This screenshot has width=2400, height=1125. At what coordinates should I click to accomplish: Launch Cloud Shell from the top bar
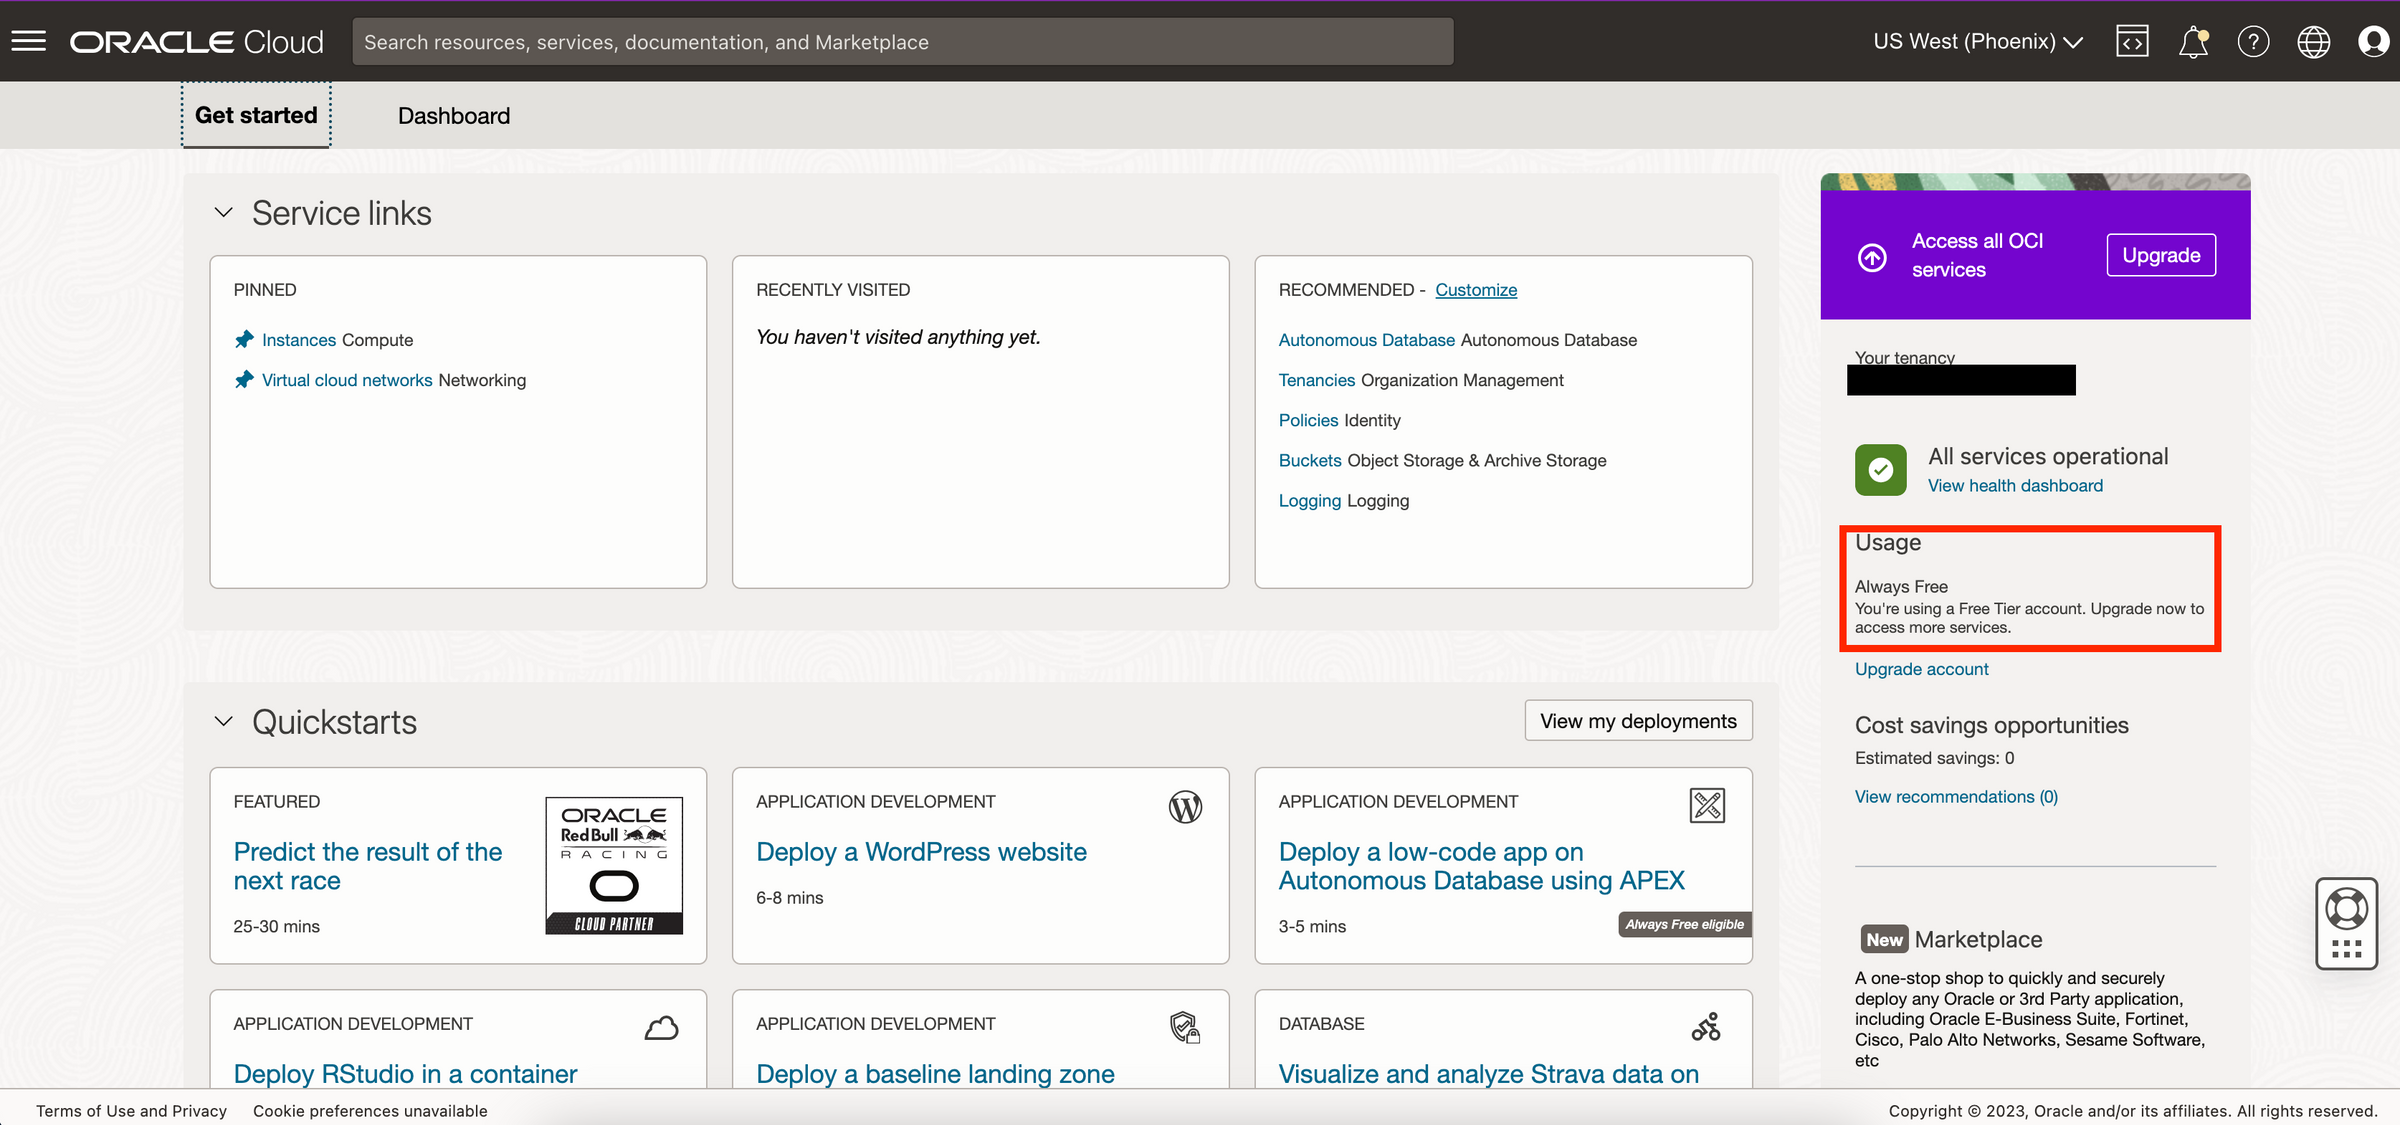[x=2133, y=41]
